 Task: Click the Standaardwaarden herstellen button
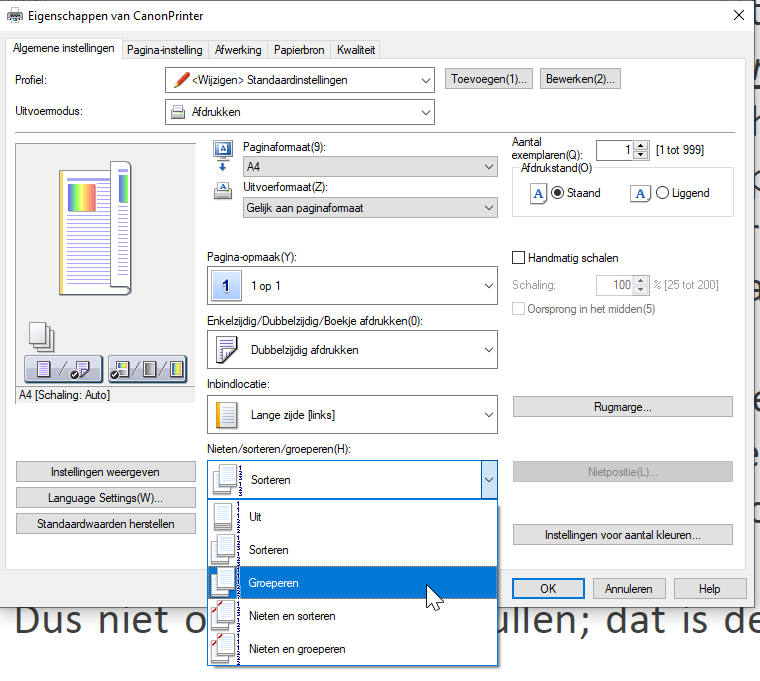coord(106,523)
